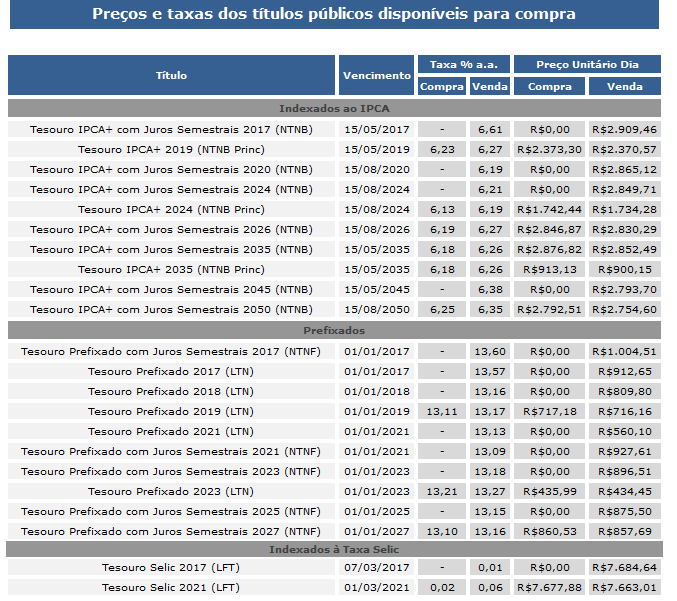
Task: Click Tesouro Prefixado 2023 (LTN) title
Action: pyautogui.click(x=171, y=491)
